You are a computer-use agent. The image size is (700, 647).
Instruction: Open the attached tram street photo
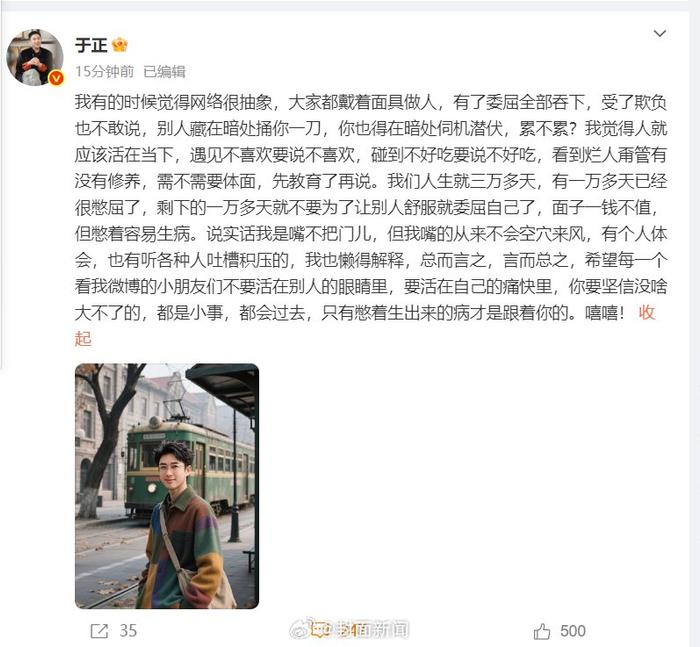pos(167,486)
